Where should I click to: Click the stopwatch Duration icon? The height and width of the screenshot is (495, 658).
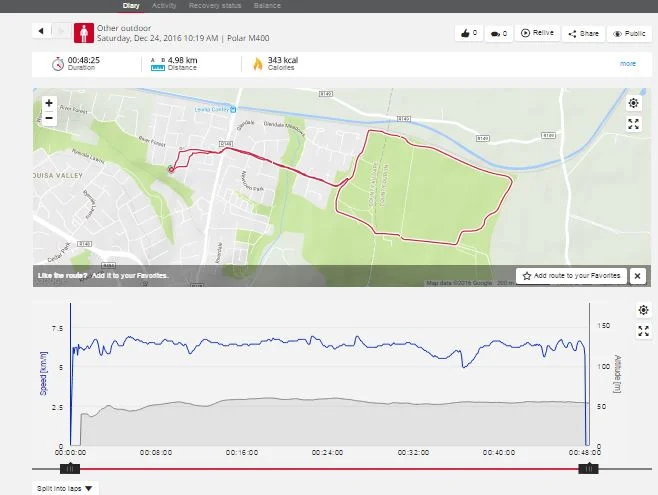(x=58, y=64)
